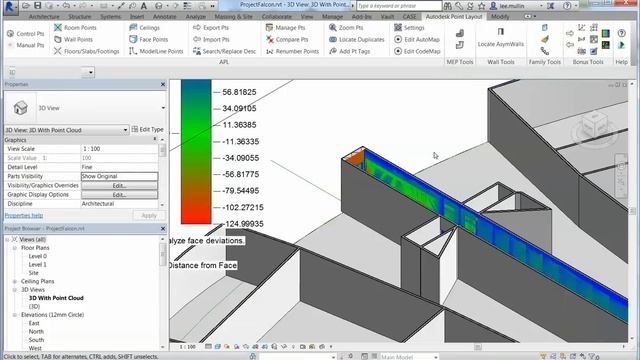Open the Collaborate tab
Screen dimensions: 640x360
tap(277, 17)
